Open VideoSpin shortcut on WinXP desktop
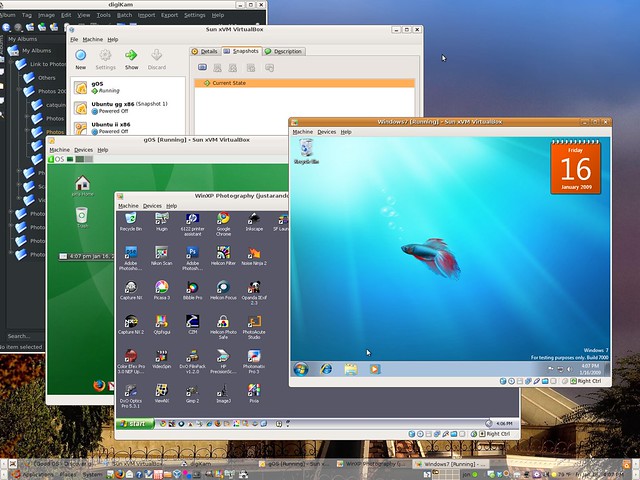The height and width of the screenshot is (480, 640). point(162,359)
